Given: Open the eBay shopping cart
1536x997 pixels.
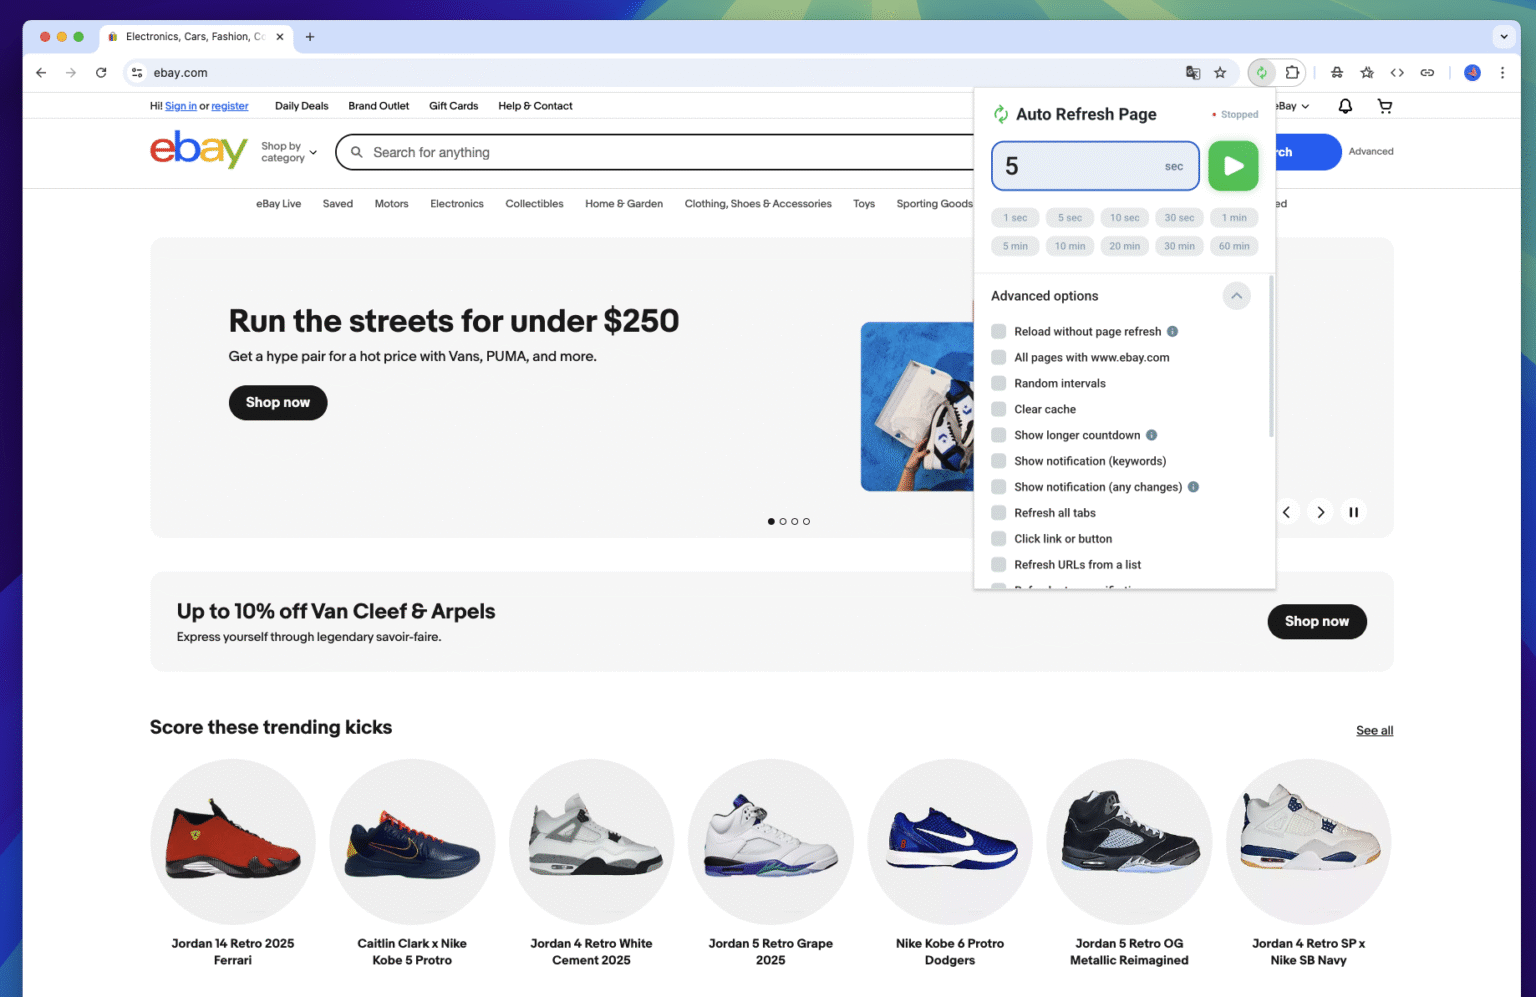Looking at the screenshot, I should point(1385,106).
